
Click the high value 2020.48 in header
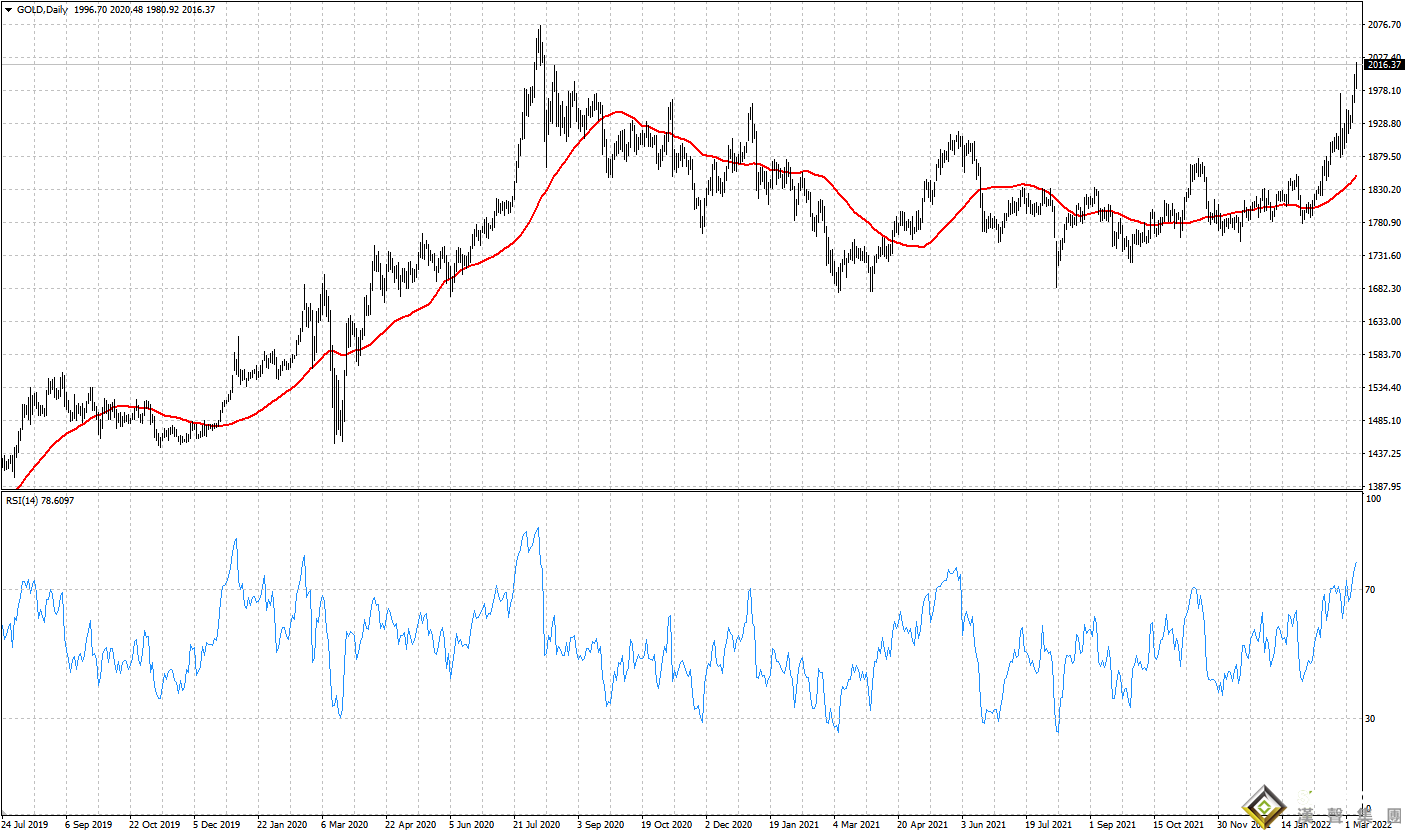(x=126, y=9)
